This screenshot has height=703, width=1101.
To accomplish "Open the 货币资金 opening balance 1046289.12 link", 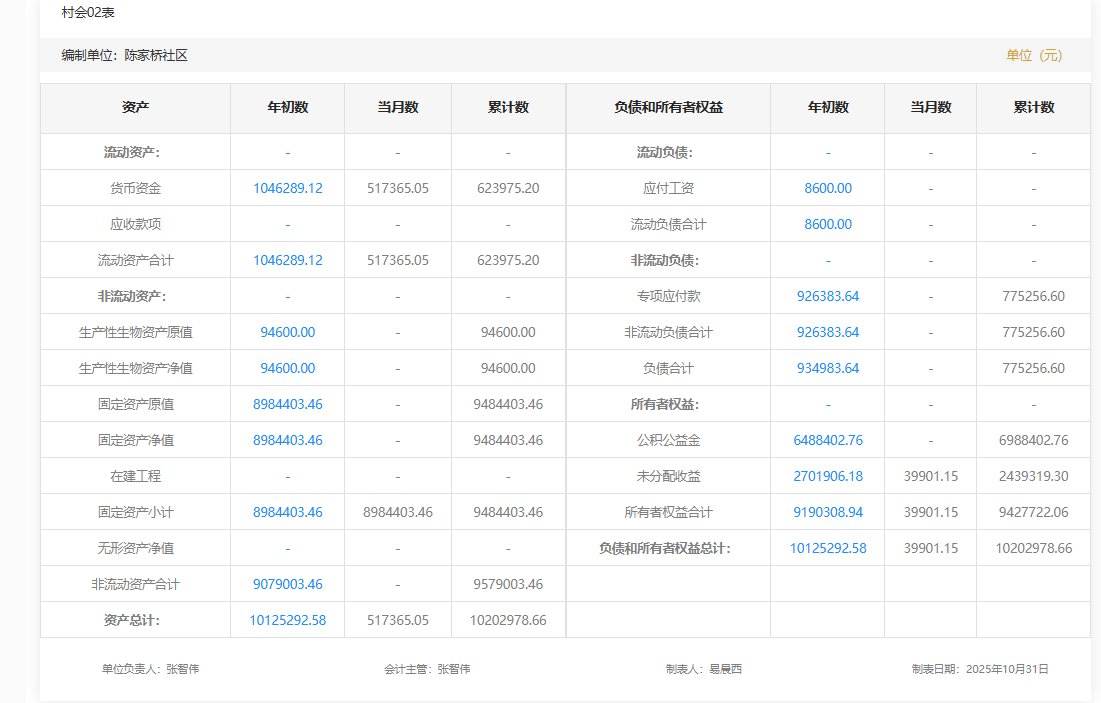I will point(287,188).
